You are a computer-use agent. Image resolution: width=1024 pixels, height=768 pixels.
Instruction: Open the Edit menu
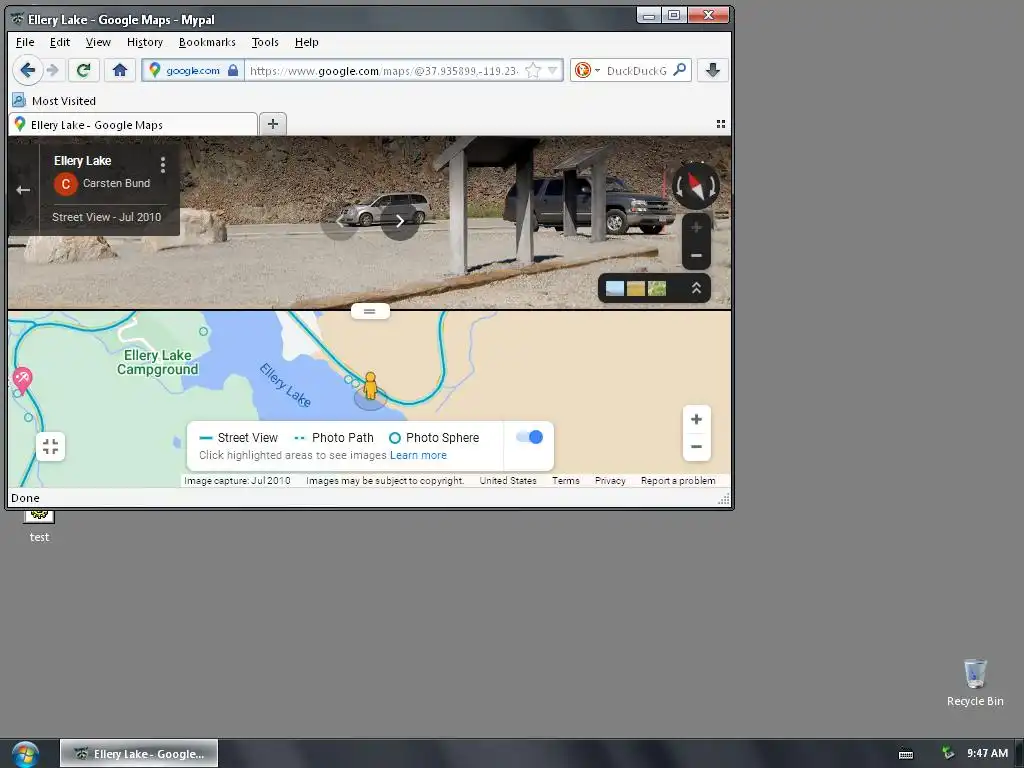[59, 42]
